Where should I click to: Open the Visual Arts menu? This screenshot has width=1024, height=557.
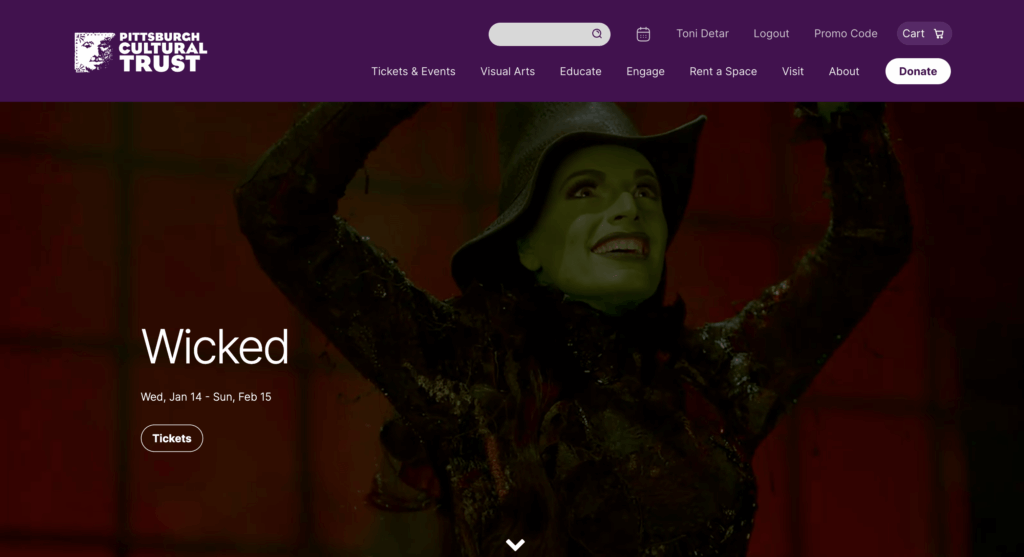pyautogui.click(x=507, y=71)
